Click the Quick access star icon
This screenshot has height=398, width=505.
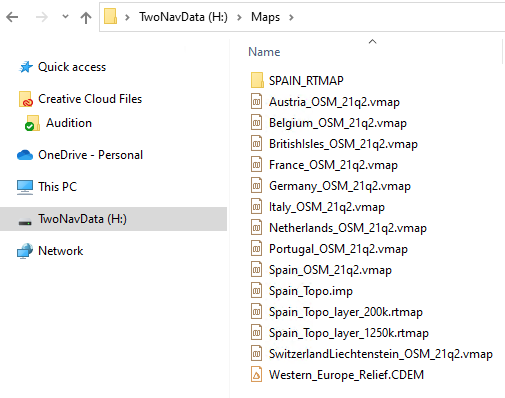pyautogui.click(x=26, y=67)
